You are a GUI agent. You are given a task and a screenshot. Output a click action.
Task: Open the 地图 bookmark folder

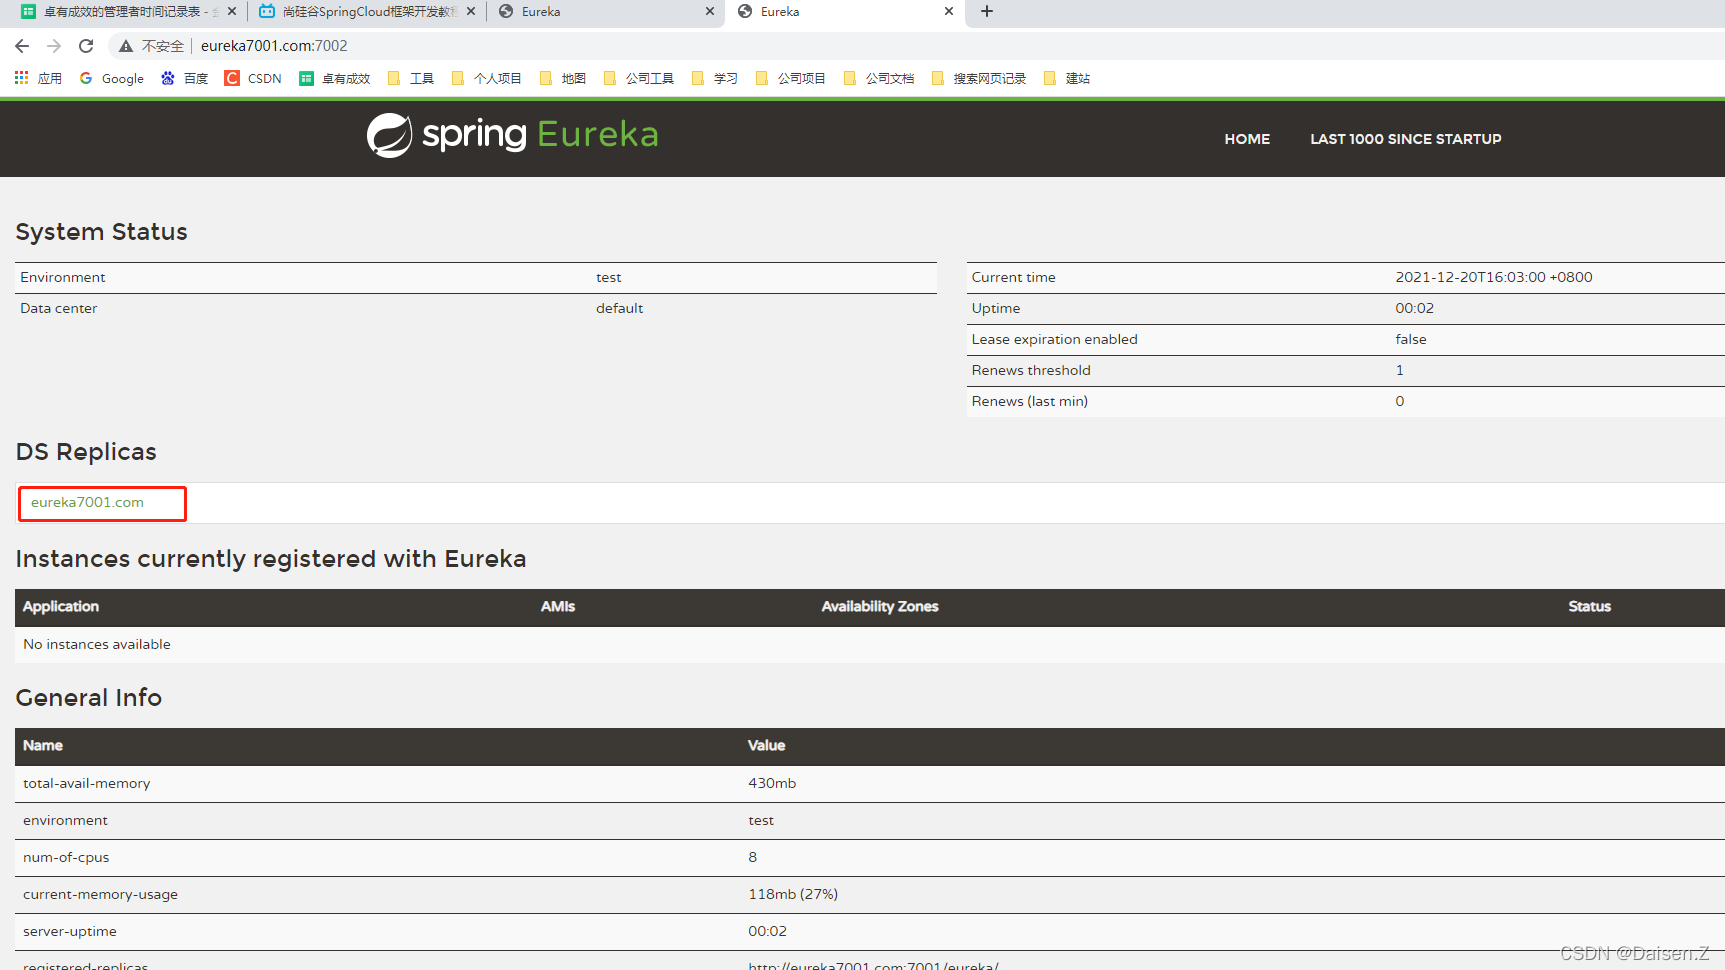[x=563, y=78]
